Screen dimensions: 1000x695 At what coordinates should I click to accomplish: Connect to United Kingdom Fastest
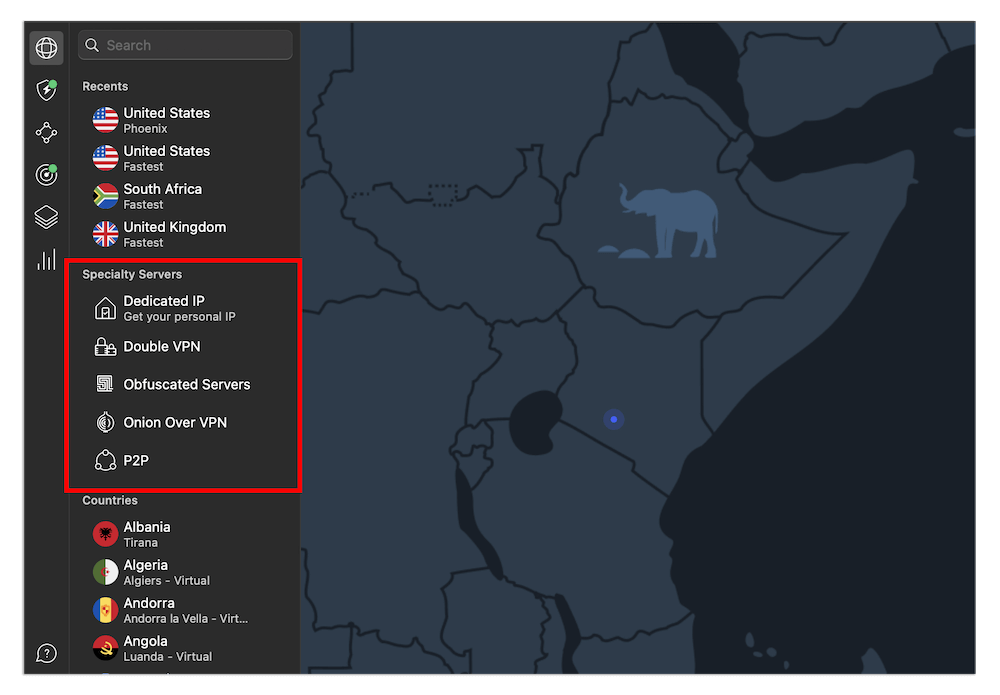174,234
